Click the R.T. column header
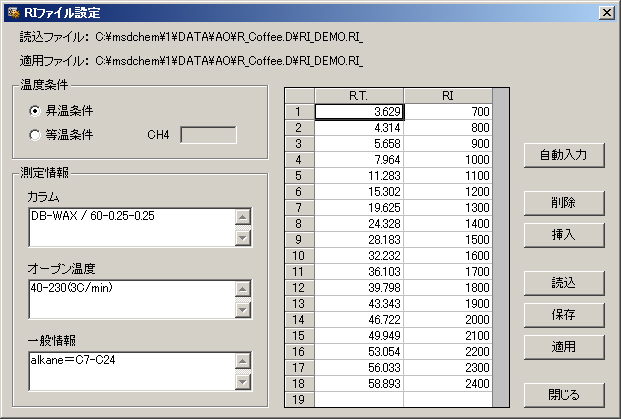The image size is (621, 419). [359, 96]
